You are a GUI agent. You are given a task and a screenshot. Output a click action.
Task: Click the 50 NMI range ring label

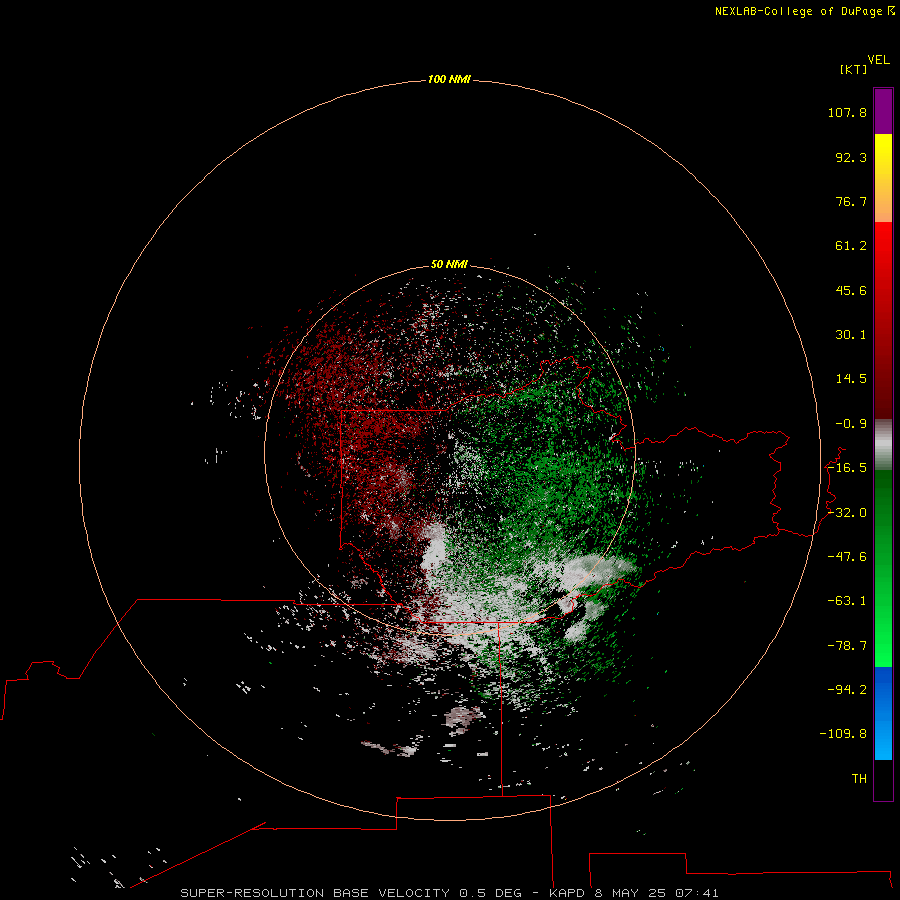tap(449, 264)
